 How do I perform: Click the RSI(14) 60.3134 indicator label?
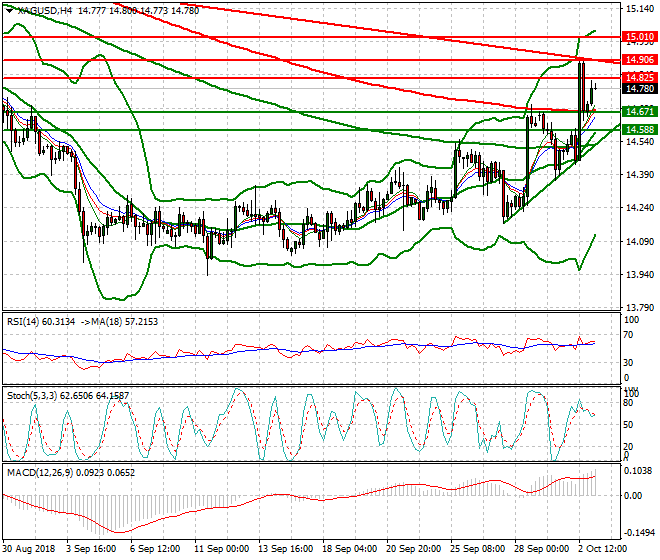[x=41, y=322]
